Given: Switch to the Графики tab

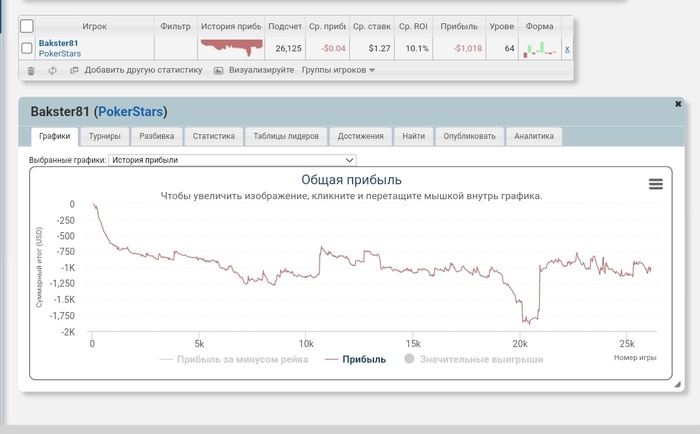Looking at the screenshot, I should point(54,136).
